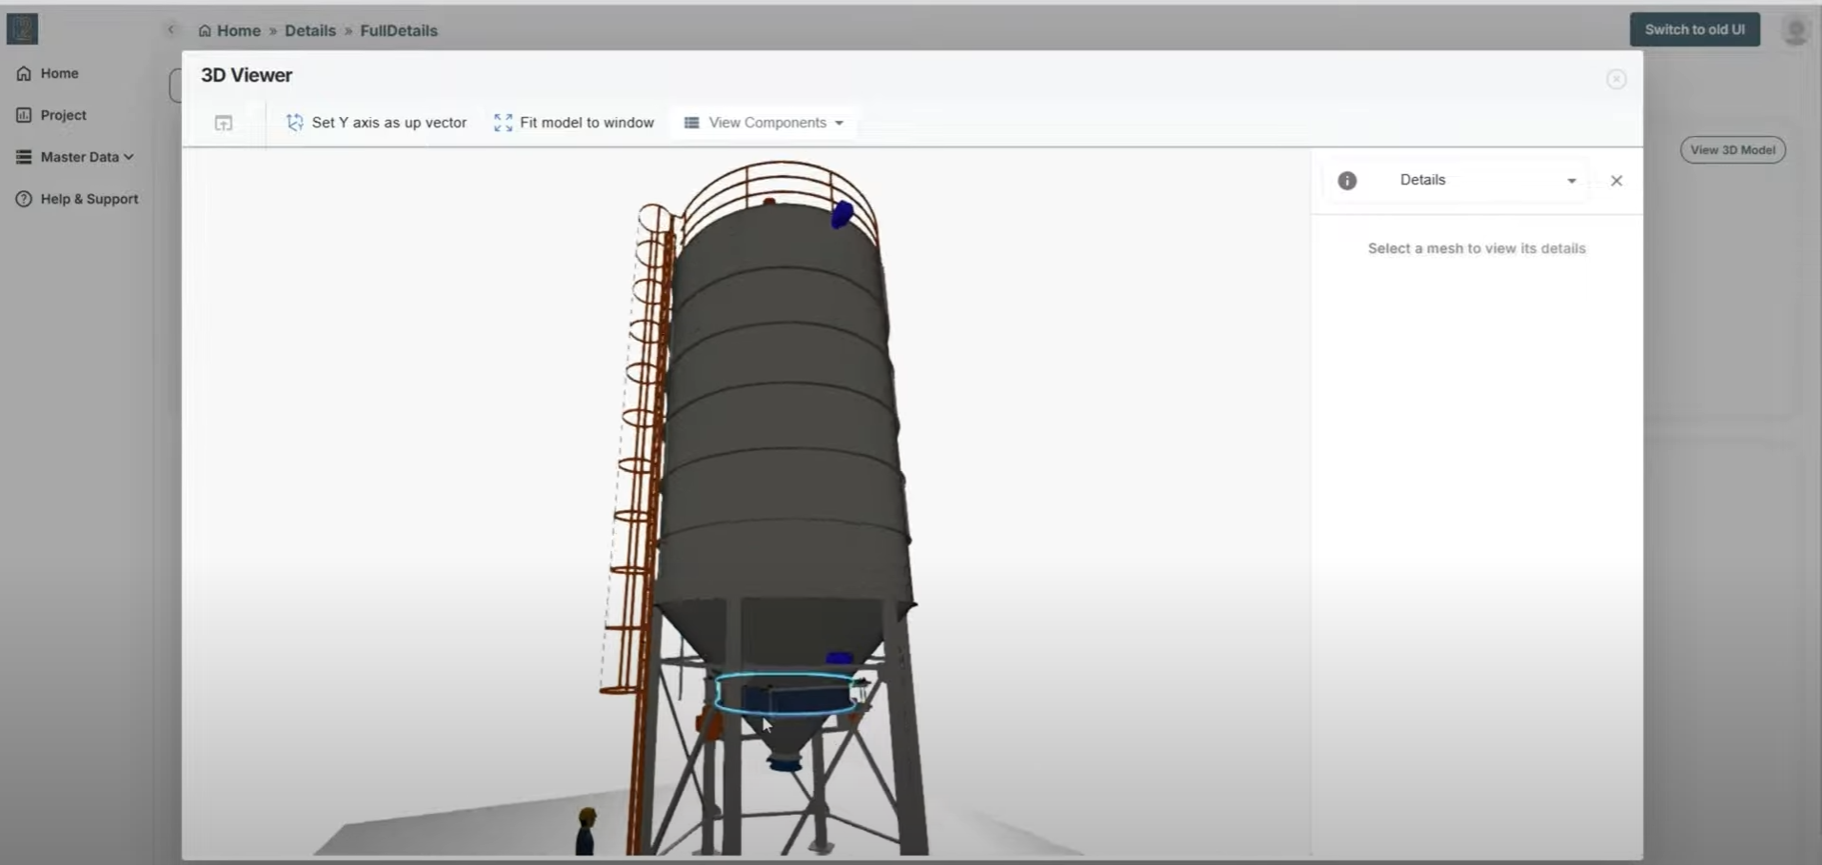Click the Fit model to window icon

[x=503, y=123]
